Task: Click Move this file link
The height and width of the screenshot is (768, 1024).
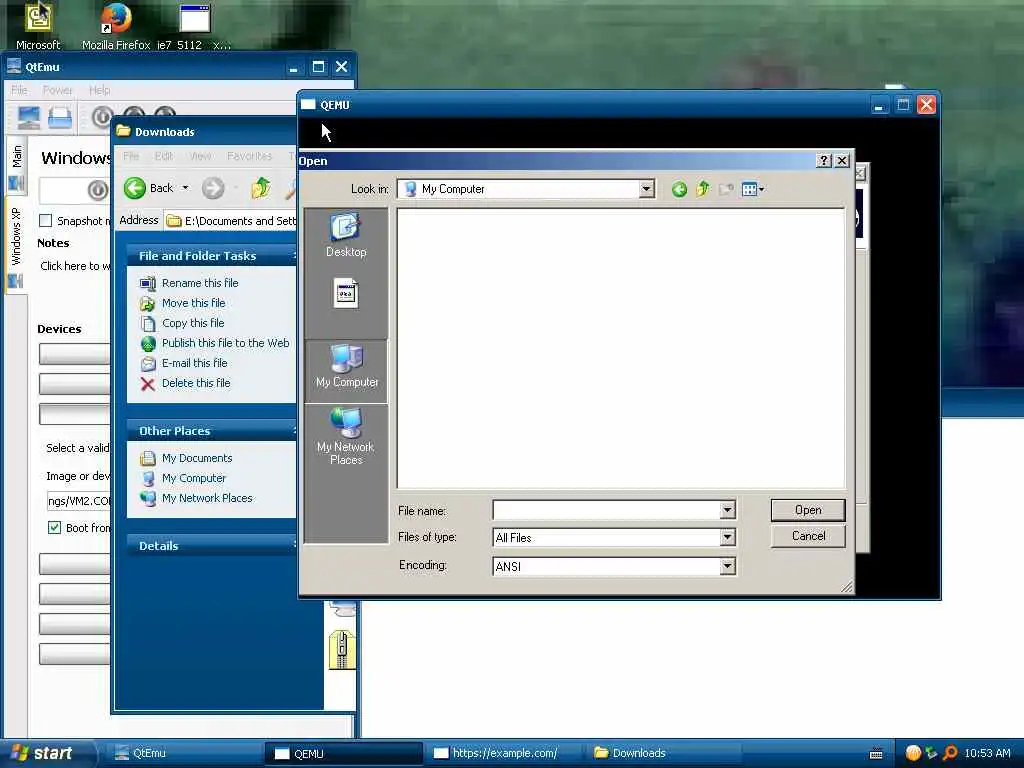Action: pyautogui.click(x=193, y=303)
